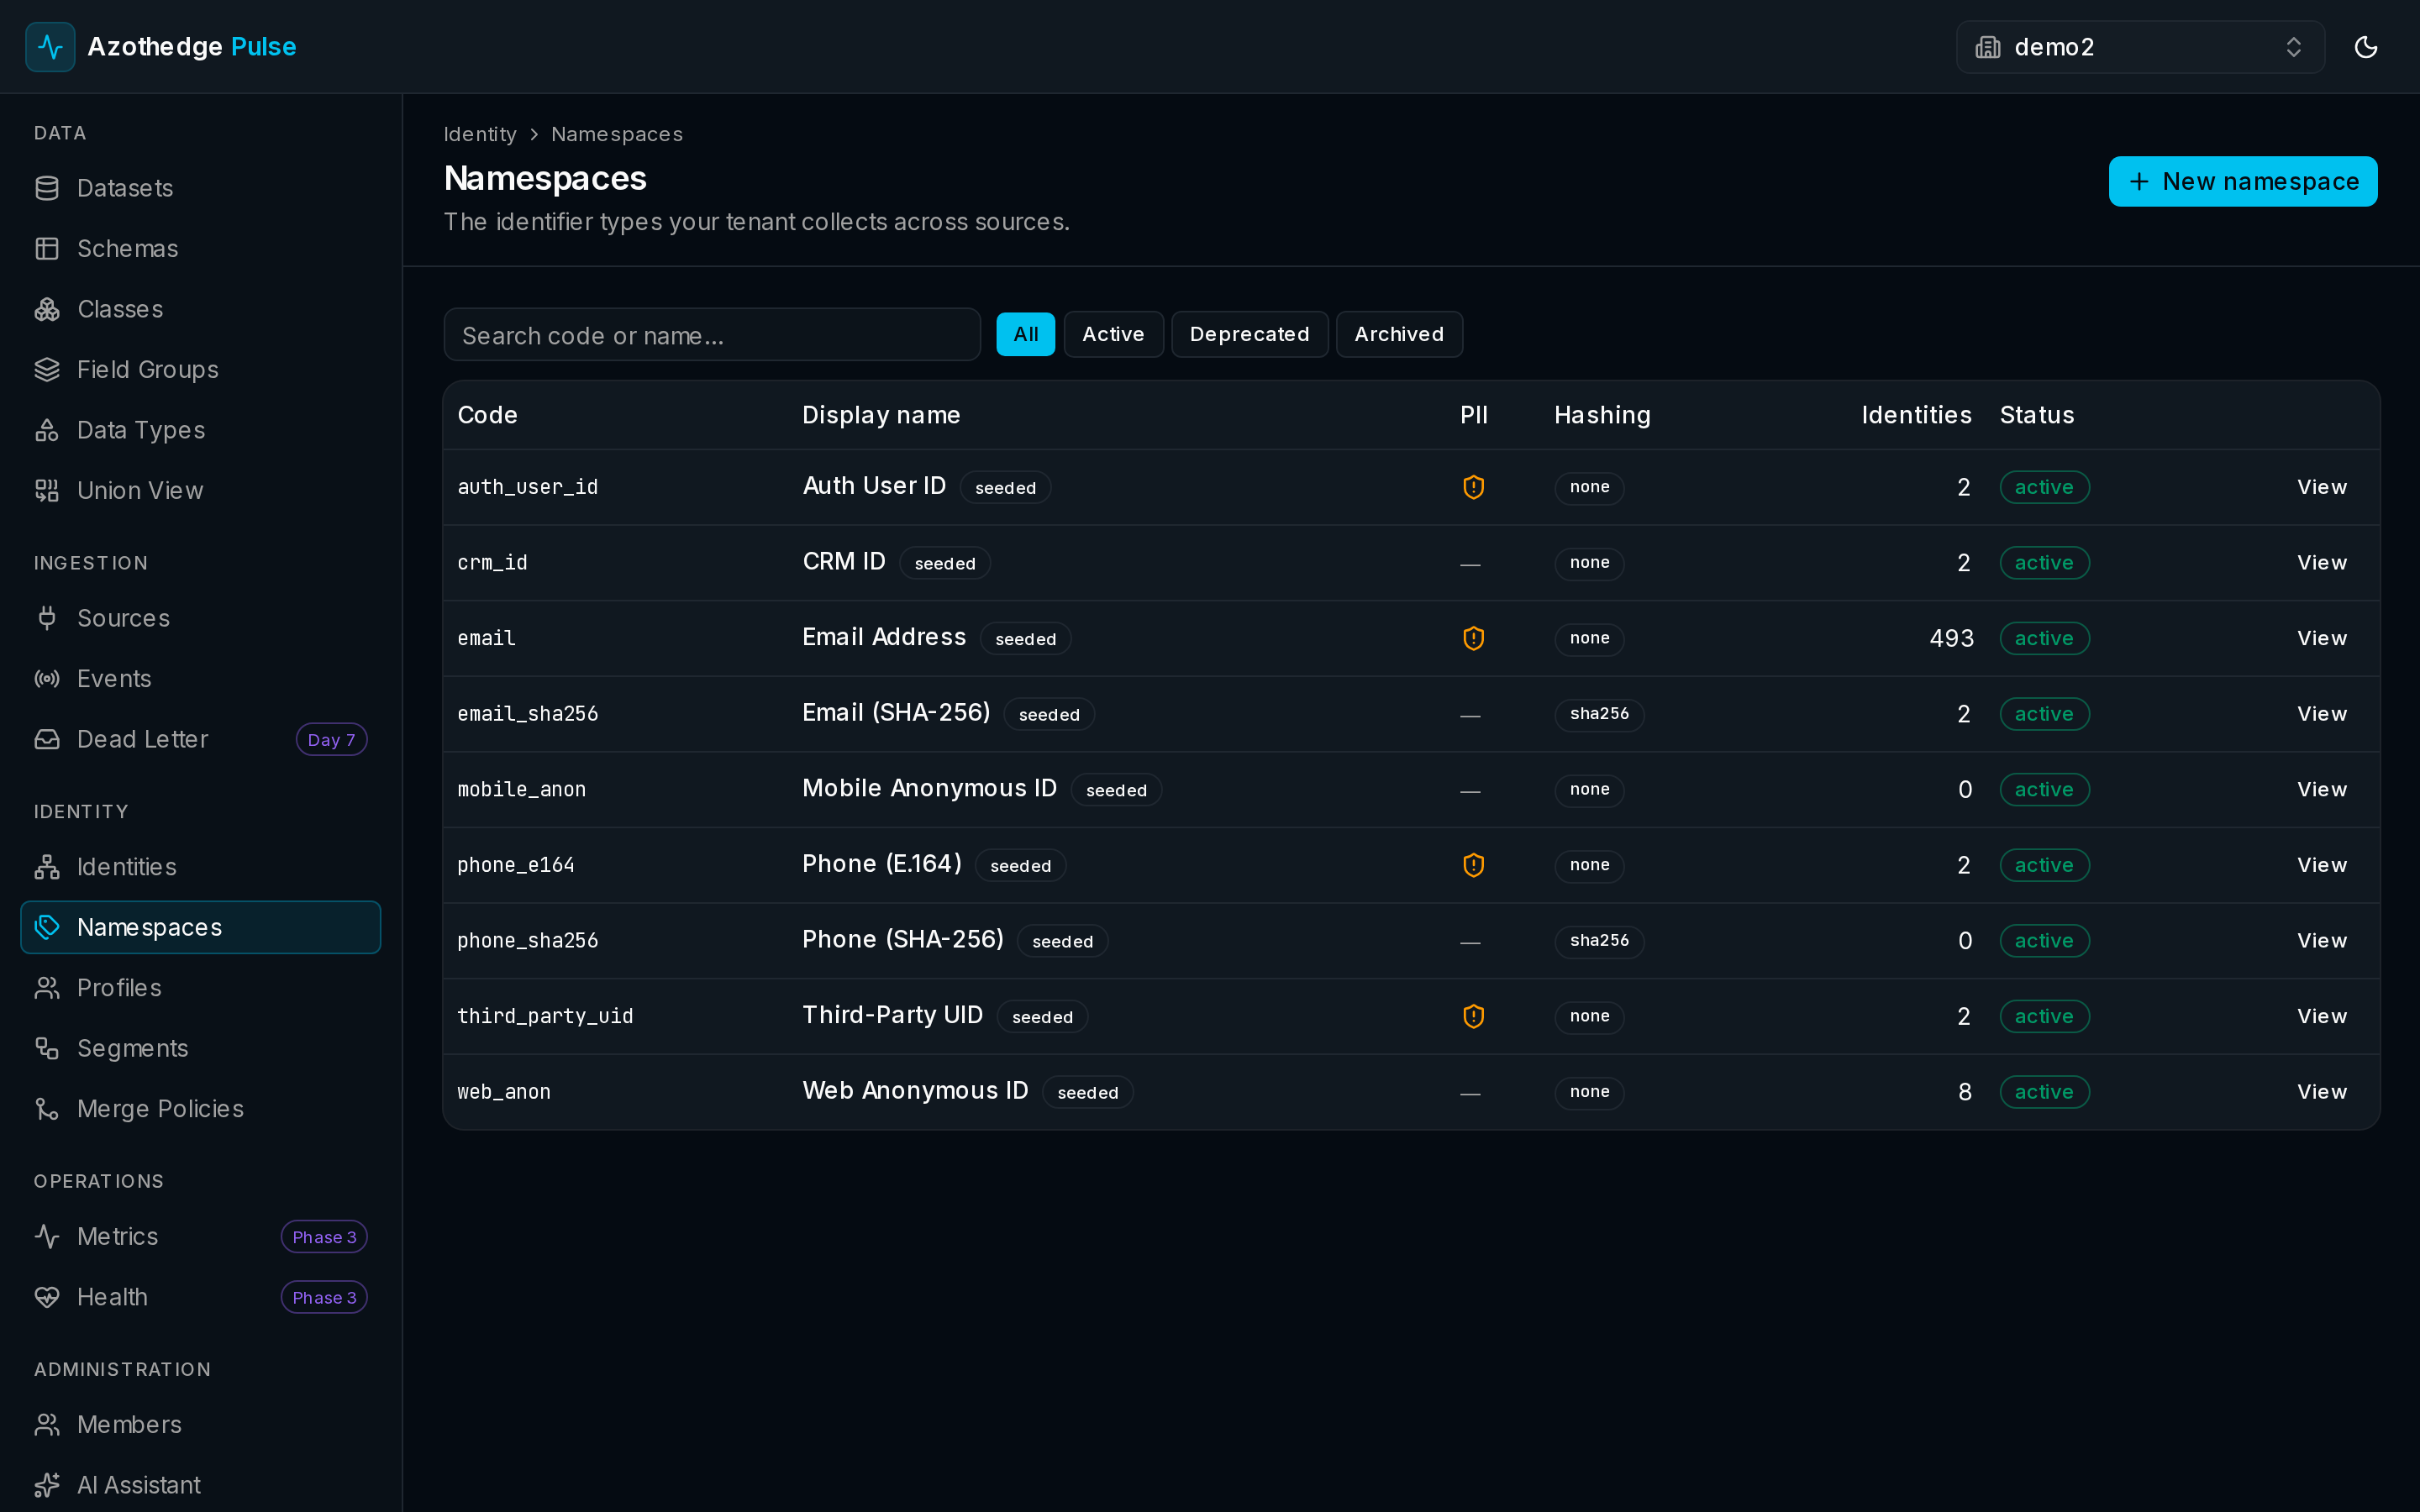Screen dimensions: 2420x1512
Task: Open Profiles page
Action: pos(200,988)
